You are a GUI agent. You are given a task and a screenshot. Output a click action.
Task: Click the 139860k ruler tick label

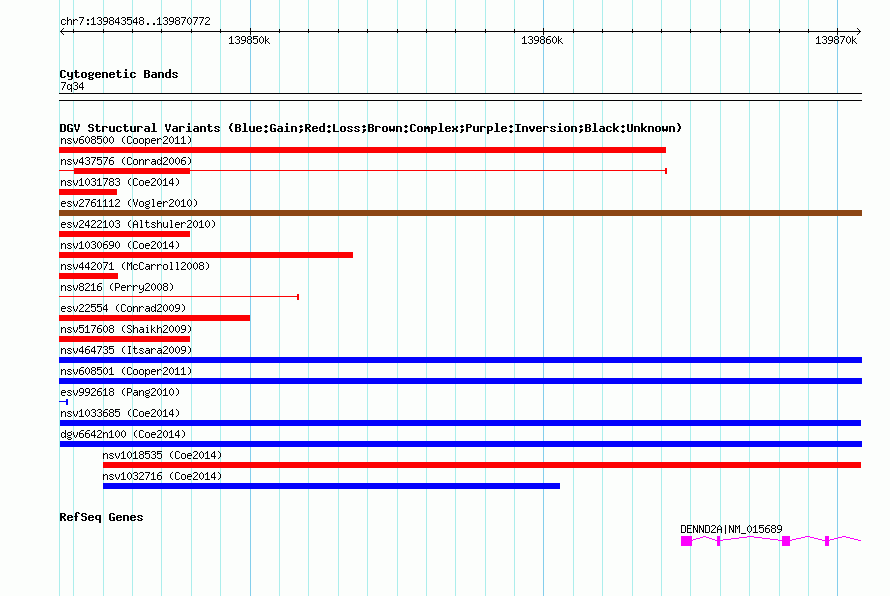tap(542, 40)
